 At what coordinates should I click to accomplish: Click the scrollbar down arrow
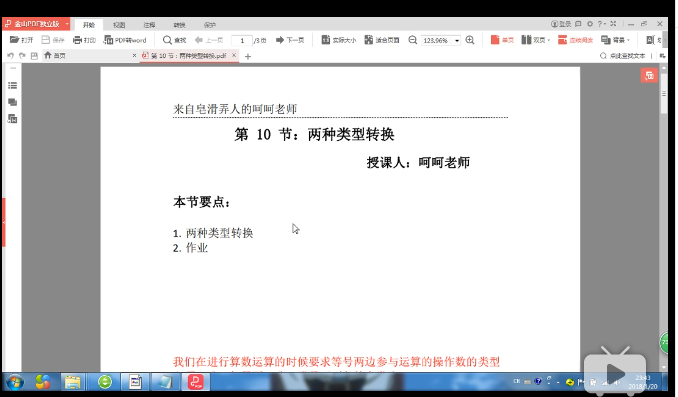pos(664,367)
